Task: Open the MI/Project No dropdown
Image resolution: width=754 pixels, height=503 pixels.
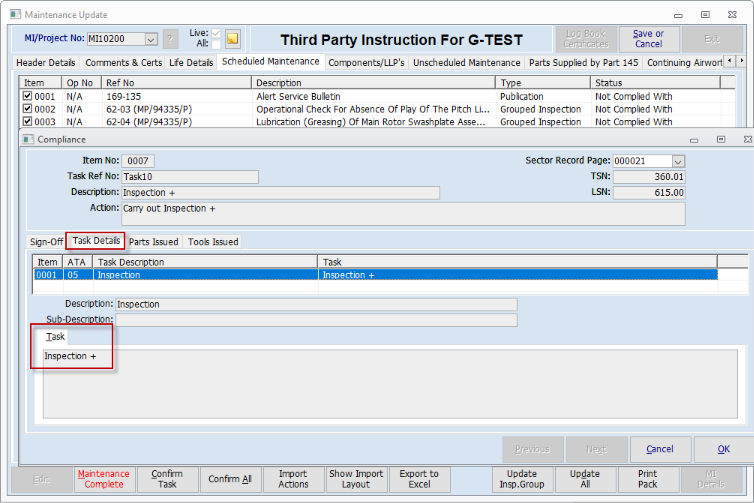Action: [151, 39]
